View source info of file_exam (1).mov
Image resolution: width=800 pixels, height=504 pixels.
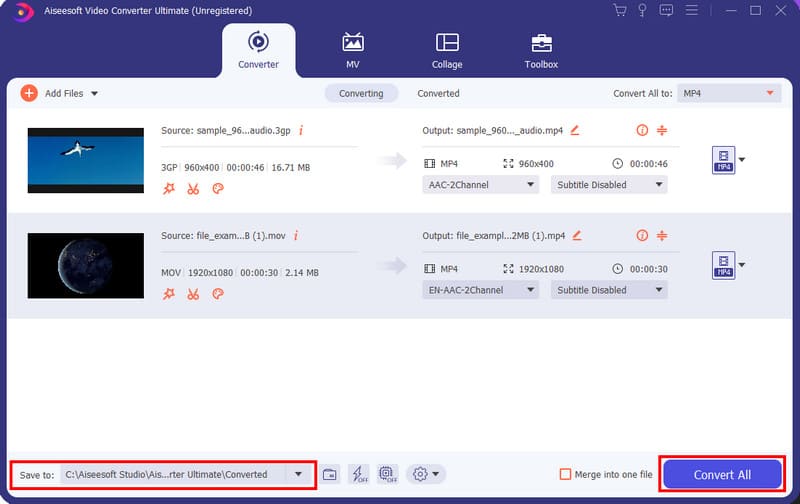296,236
